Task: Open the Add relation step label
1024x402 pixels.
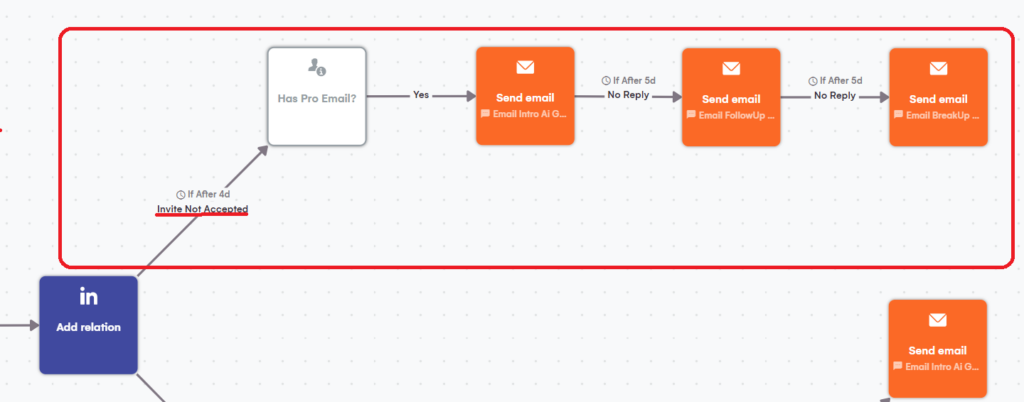Action: 88,326
